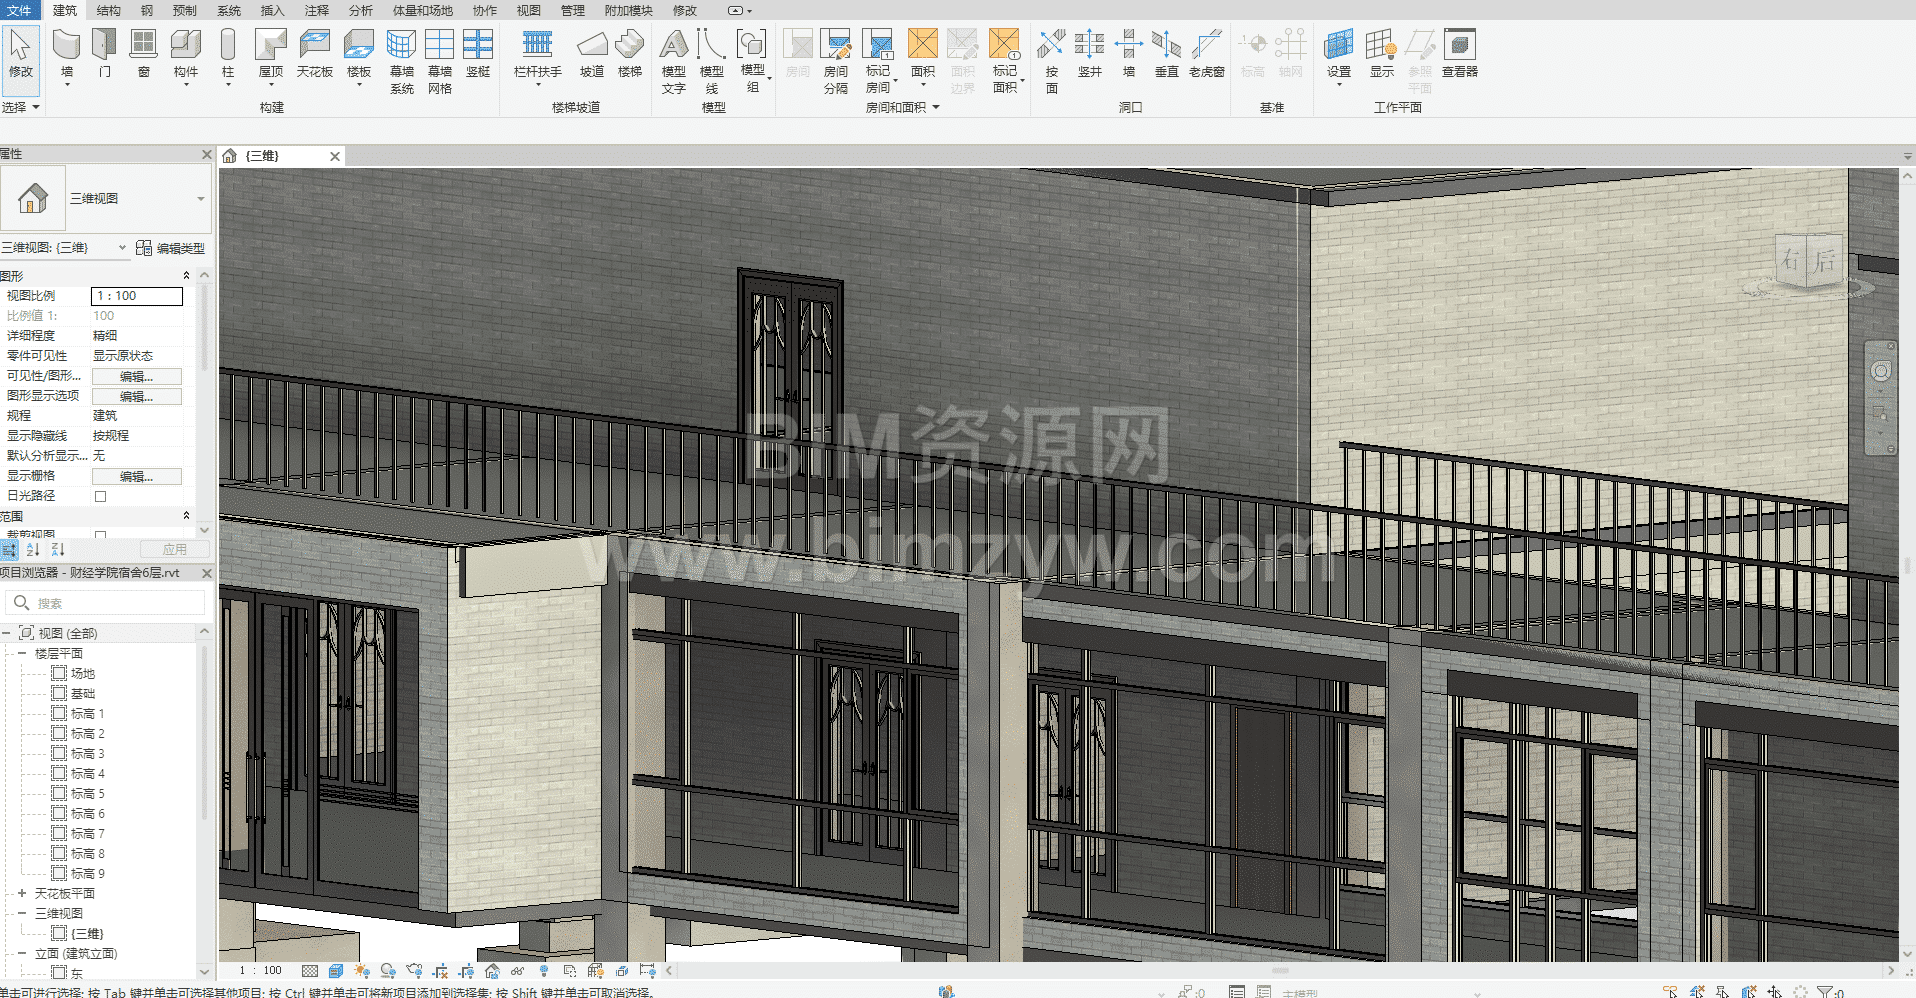The image size is (1916, 998).
Task: Switch to the 管理 ribbon tab
Action: pos(573,10)
